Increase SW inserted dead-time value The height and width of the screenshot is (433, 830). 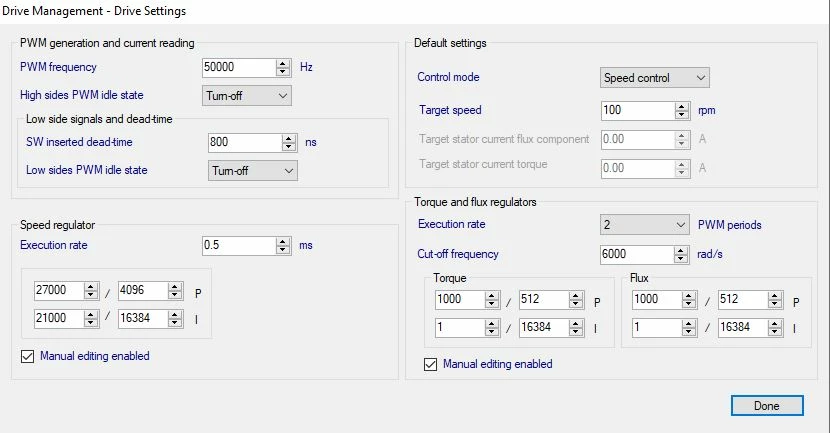click(x=289, y=138)
